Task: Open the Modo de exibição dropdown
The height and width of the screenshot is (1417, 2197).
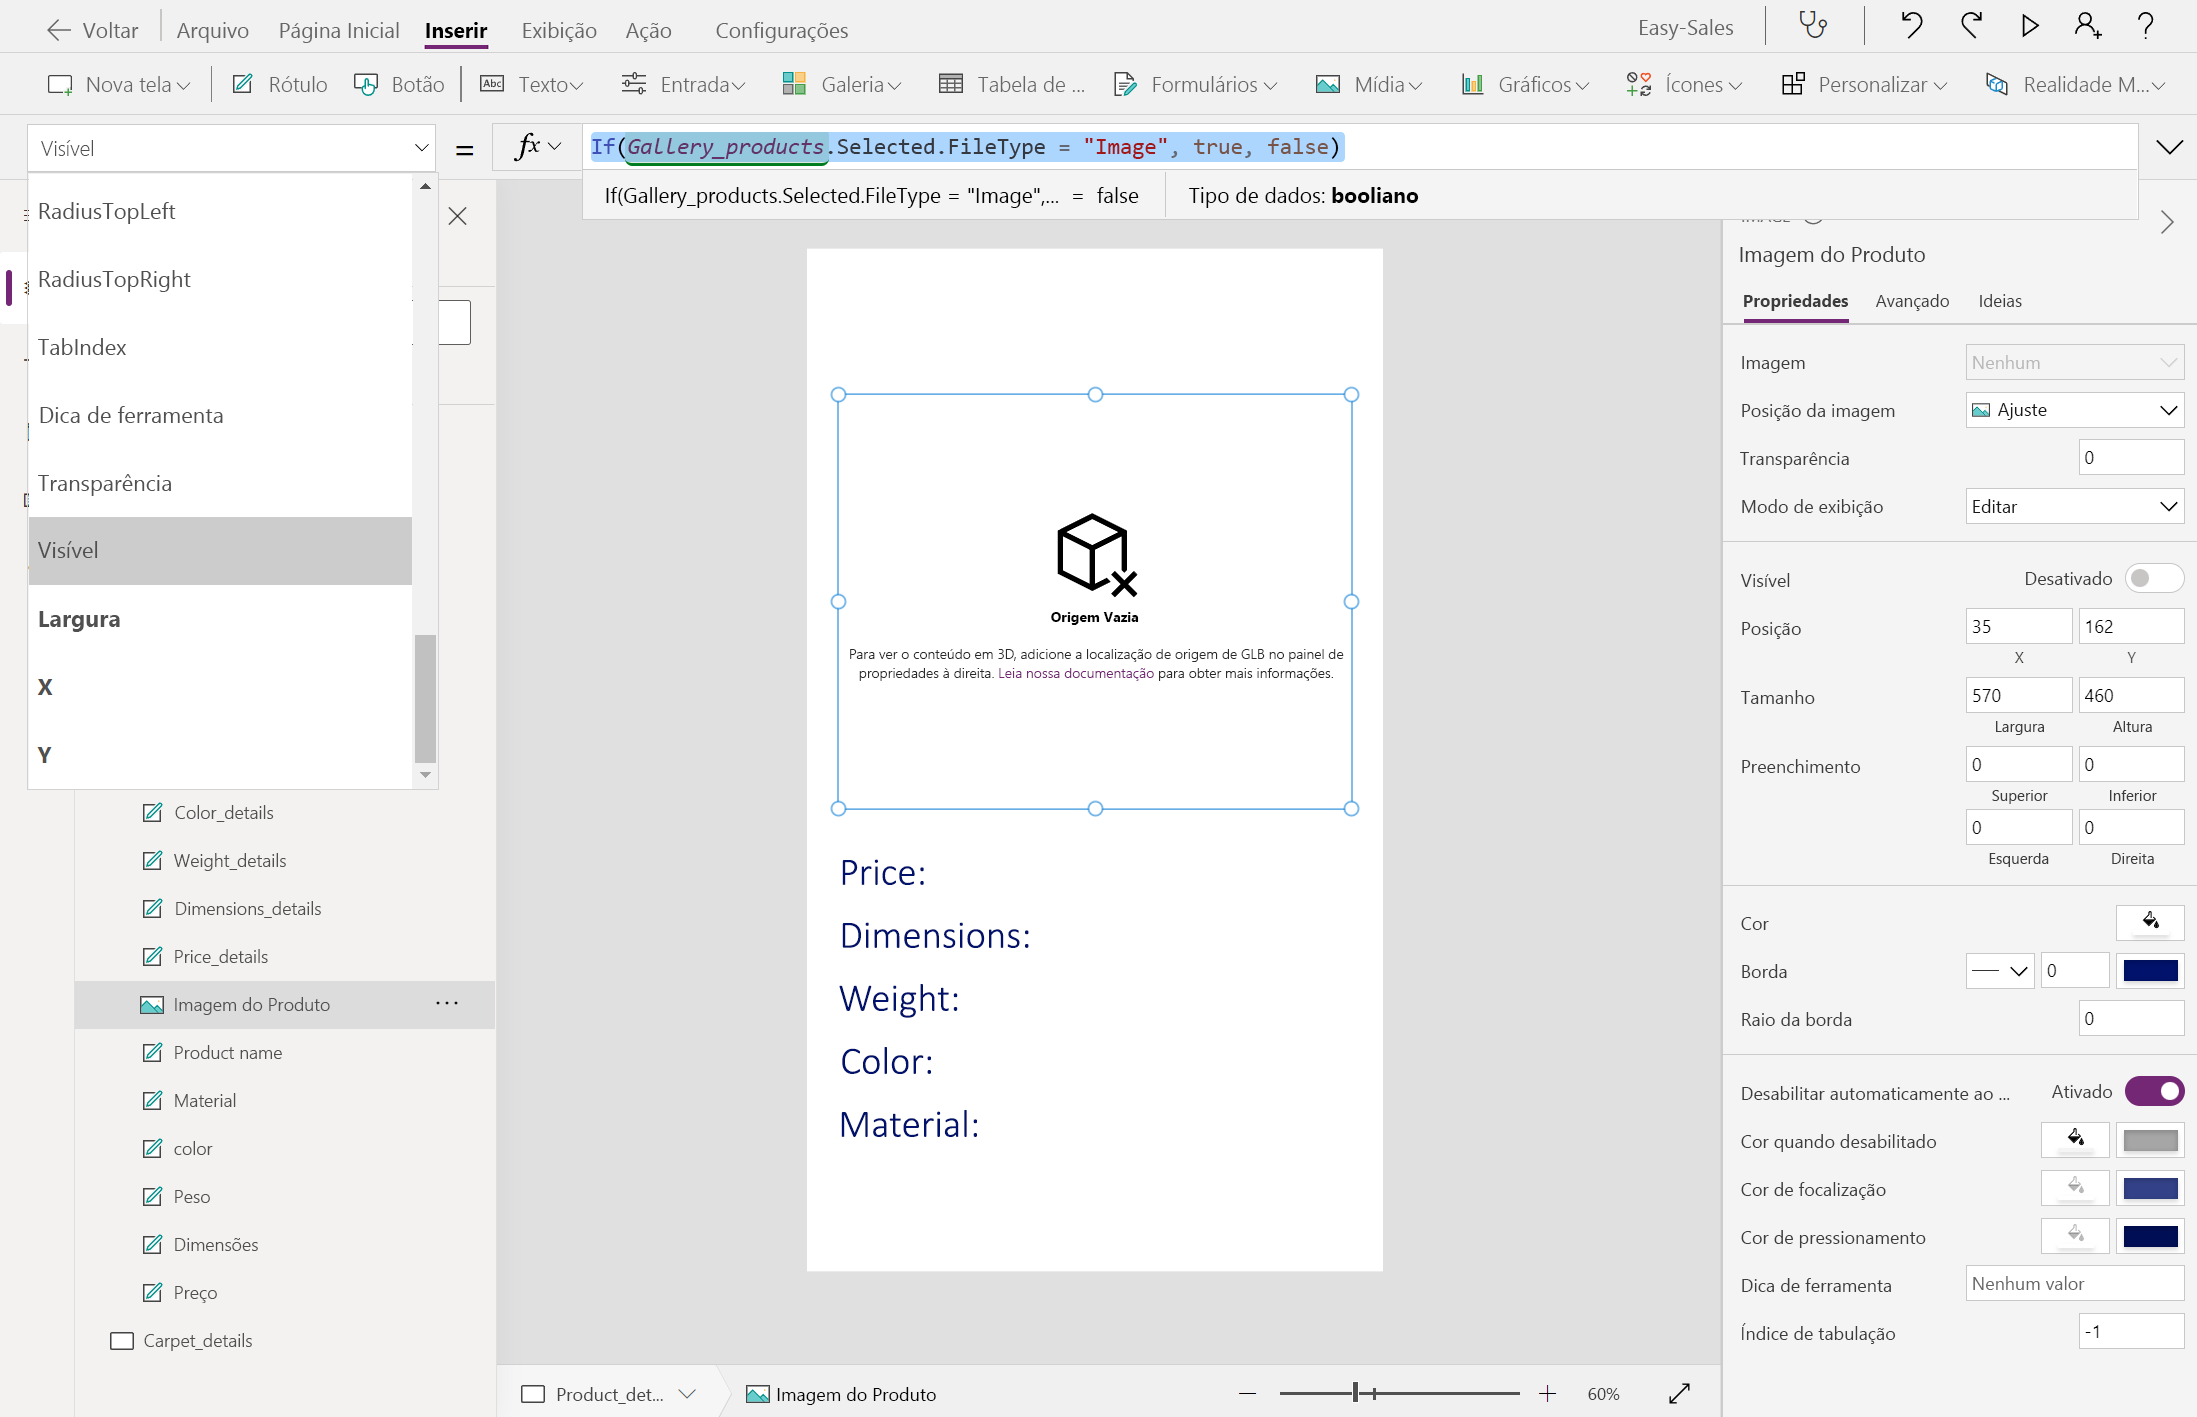Action: click(x=2074, y=506)
